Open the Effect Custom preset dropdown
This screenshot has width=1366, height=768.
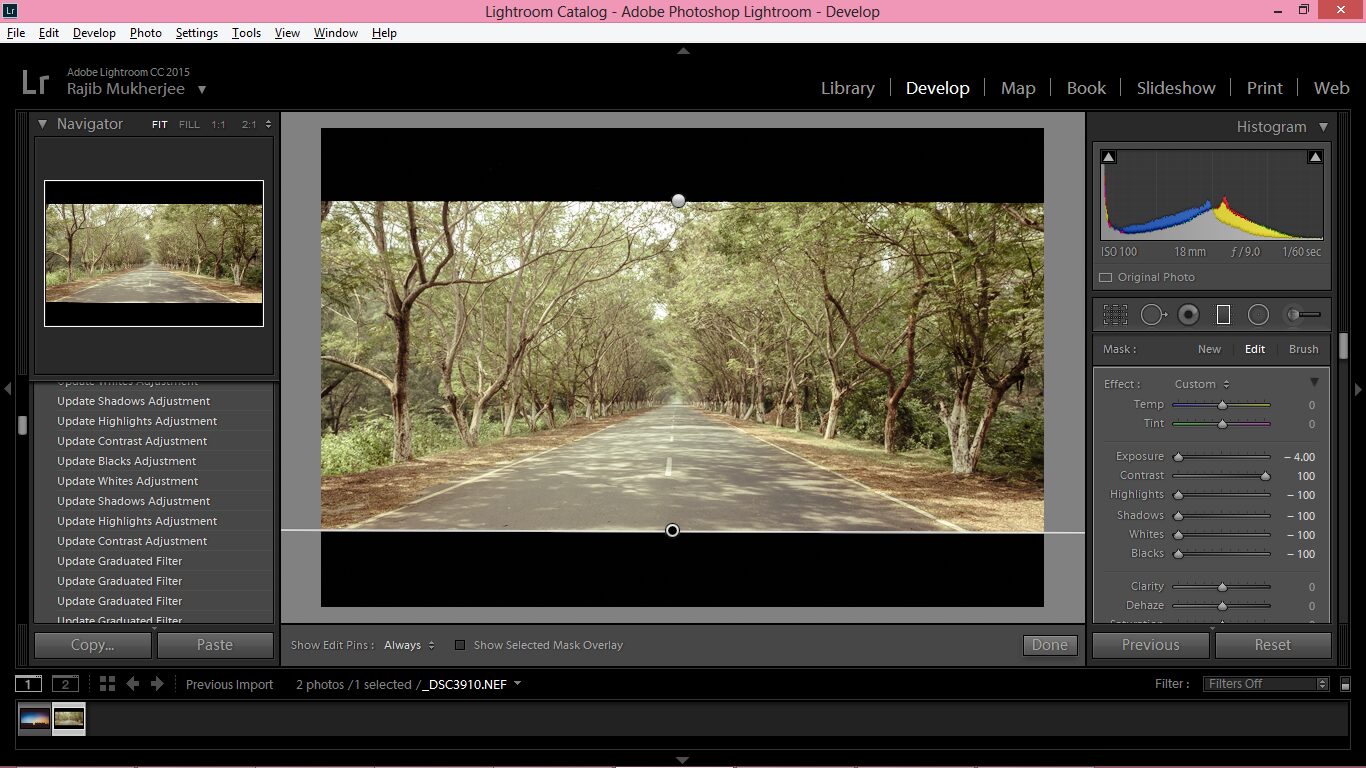(1202, 384)
